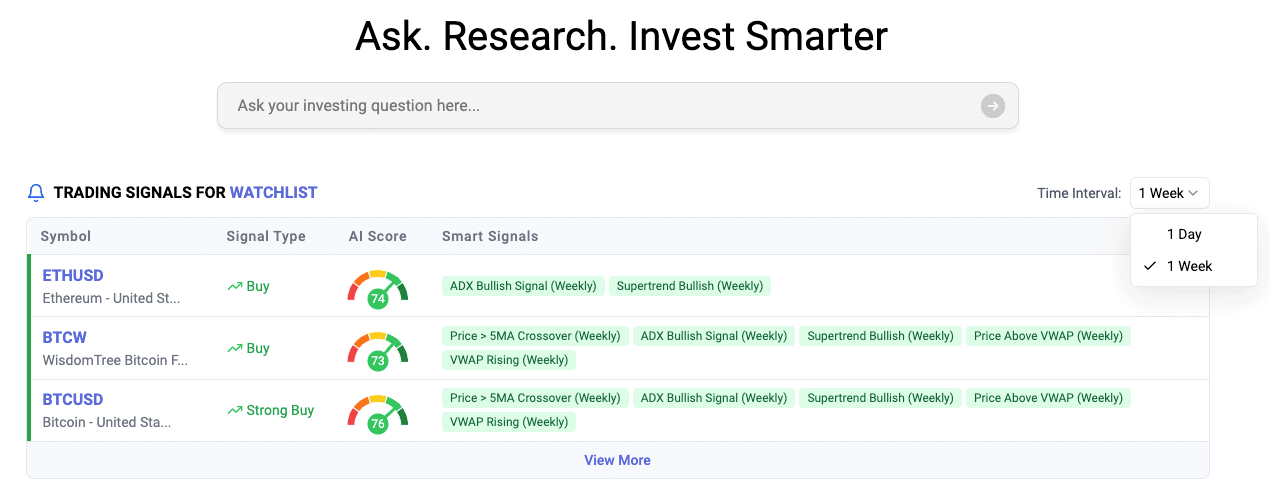Click the Strong Buy trend arrow for BTCUSD
This screenshot has height=499, width=1270.
(x=235, y=411)
